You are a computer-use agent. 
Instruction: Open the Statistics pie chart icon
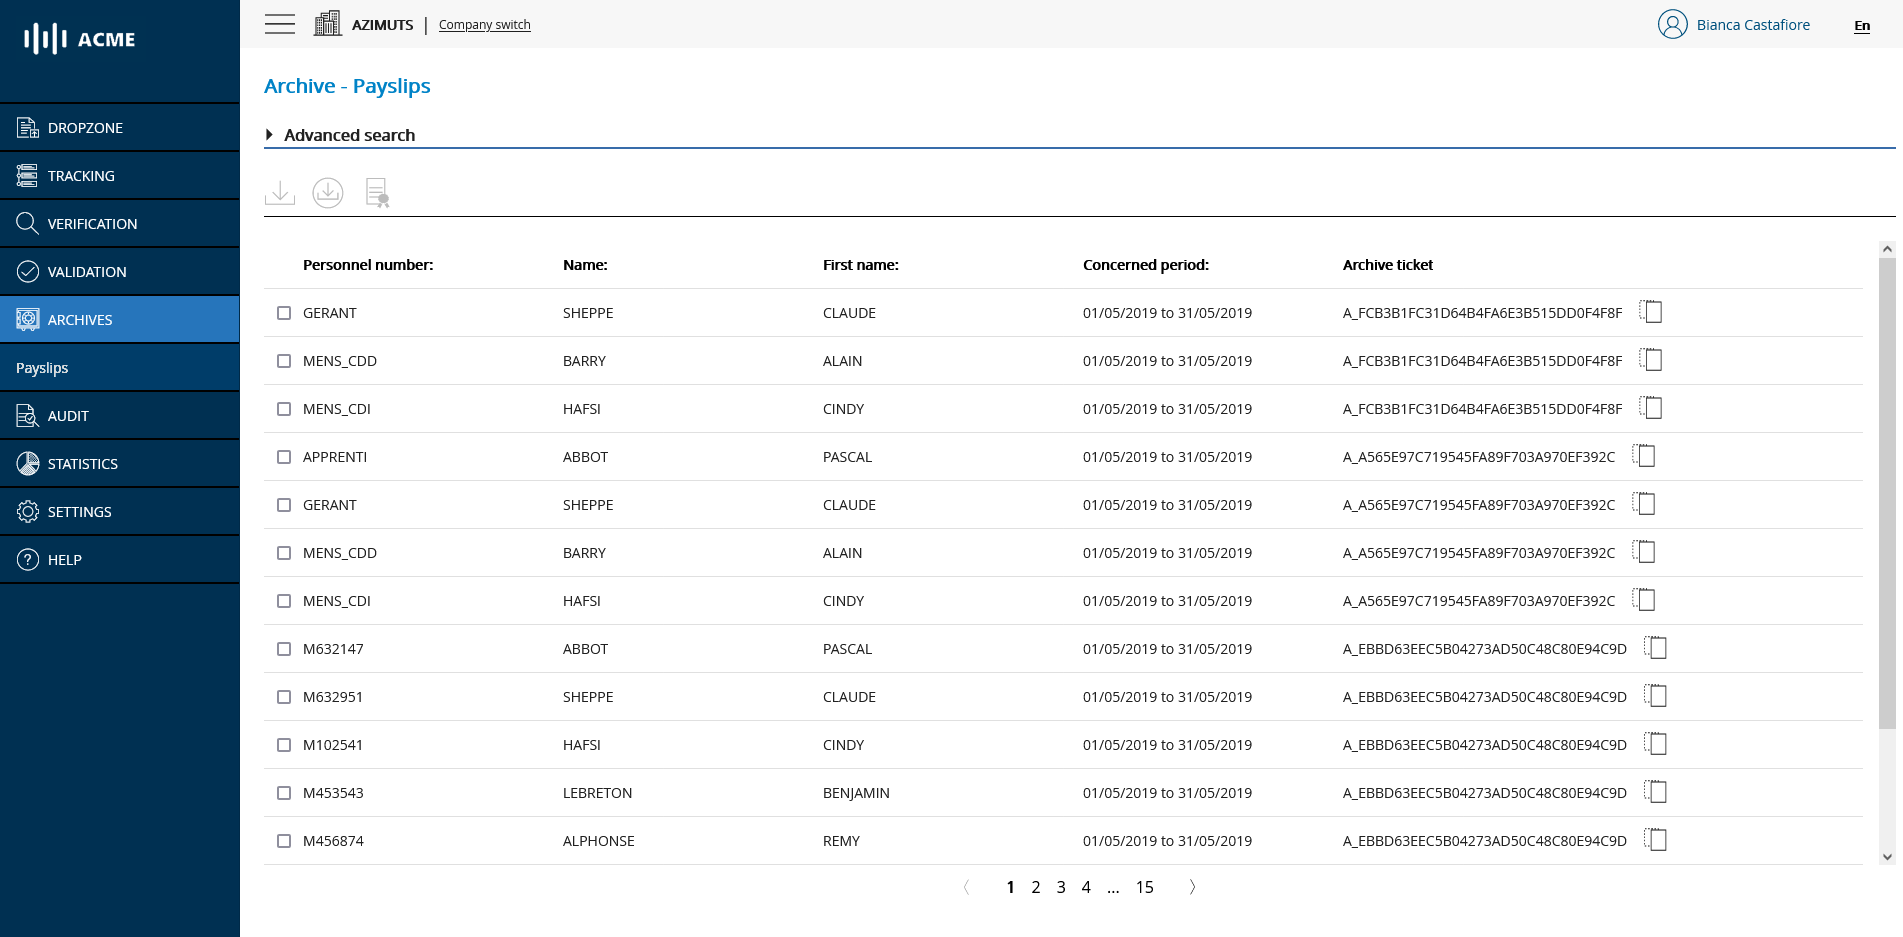[26, 463]
